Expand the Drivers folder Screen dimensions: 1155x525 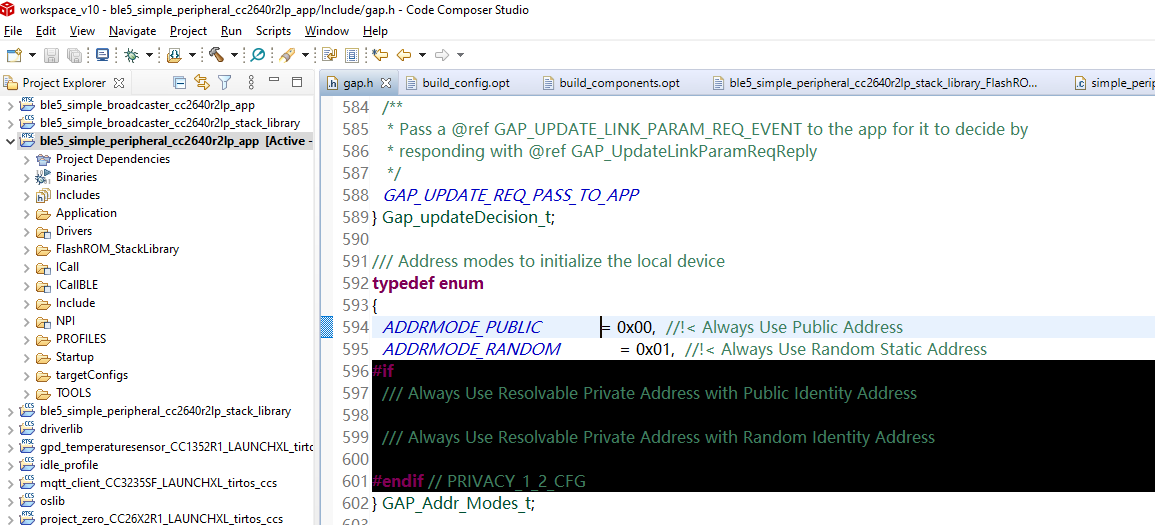tap(27, 231)
